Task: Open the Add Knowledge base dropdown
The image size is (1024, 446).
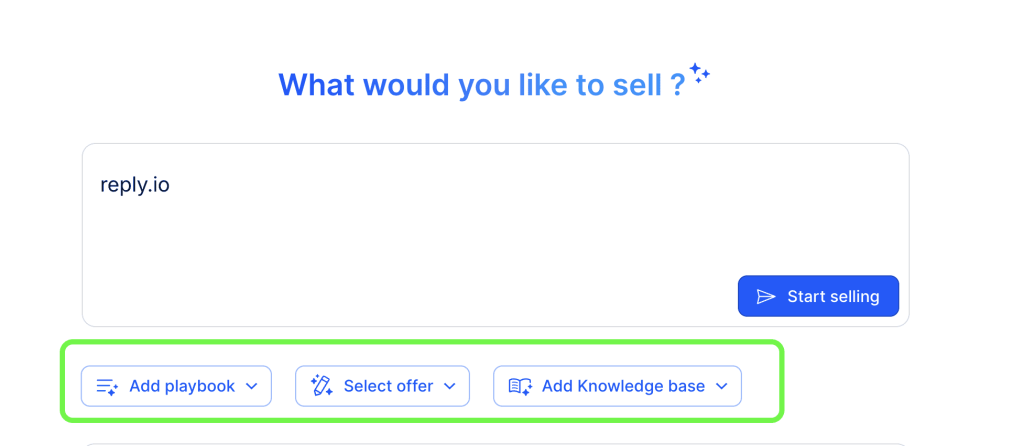Action: (x=617, y=386)
